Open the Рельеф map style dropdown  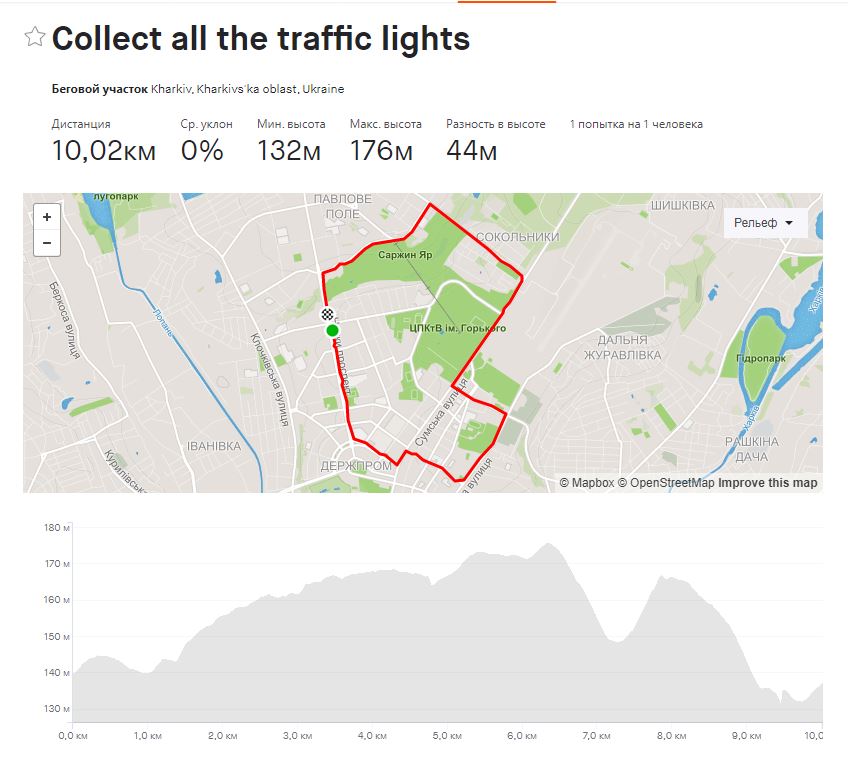click(765, 223)
